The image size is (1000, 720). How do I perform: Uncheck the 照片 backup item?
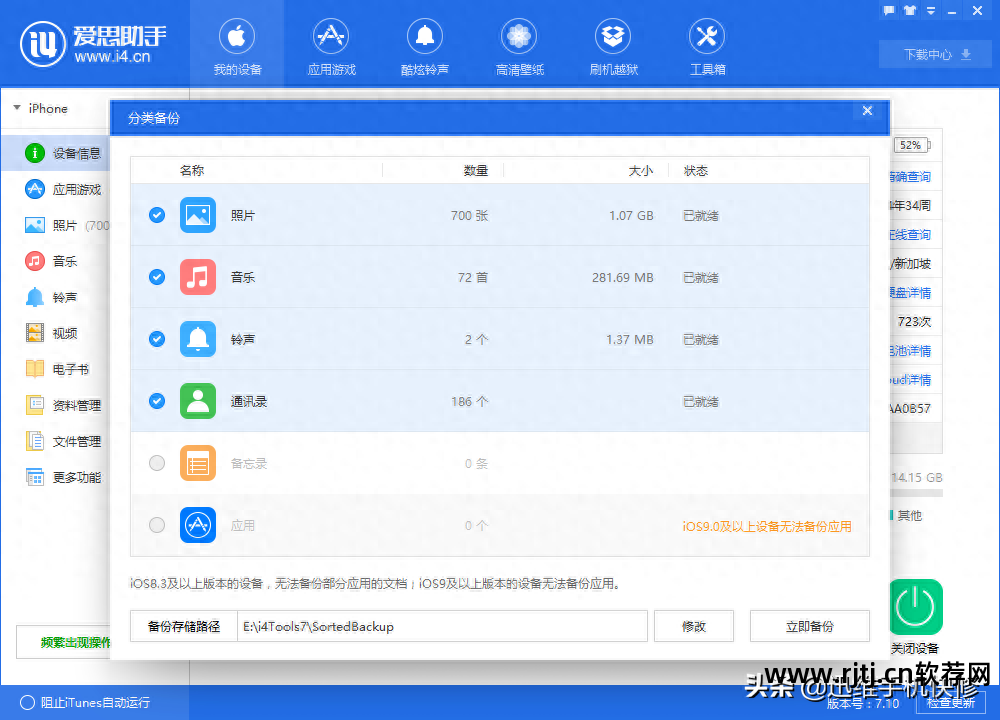pyautogui.click(x=156, y=215)
